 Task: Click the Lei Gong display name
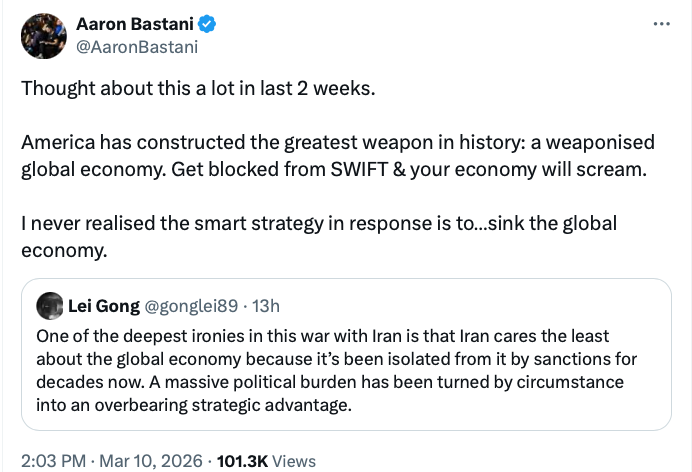[x=104, y=306]
